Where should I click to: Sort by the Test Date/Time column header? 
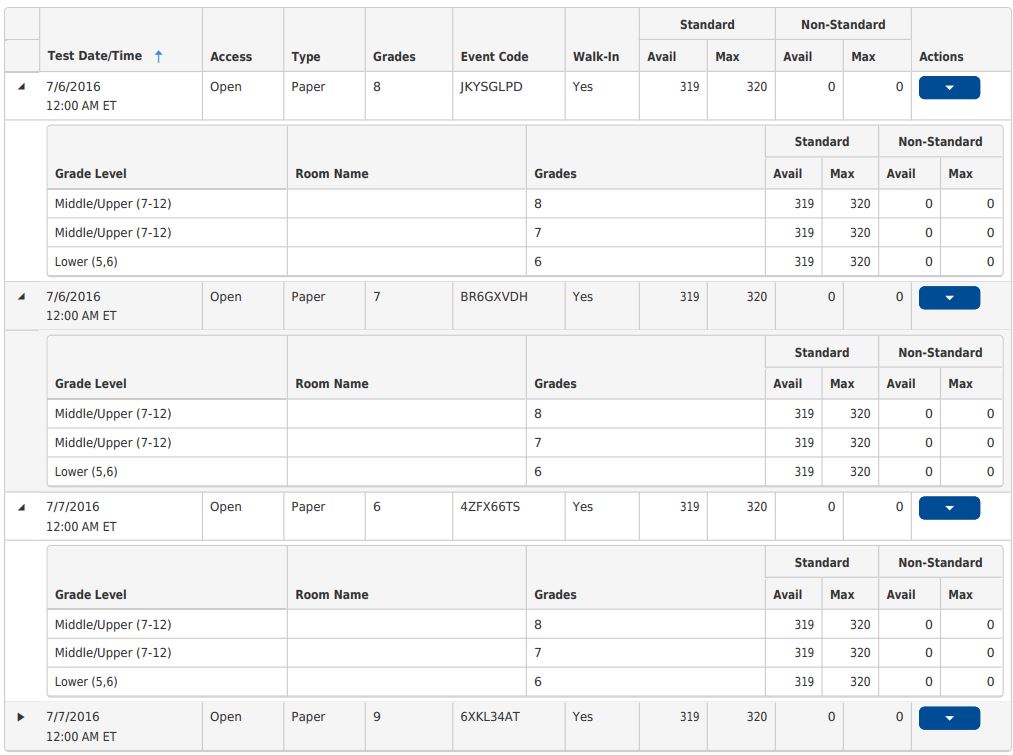(x=95, y=56)
